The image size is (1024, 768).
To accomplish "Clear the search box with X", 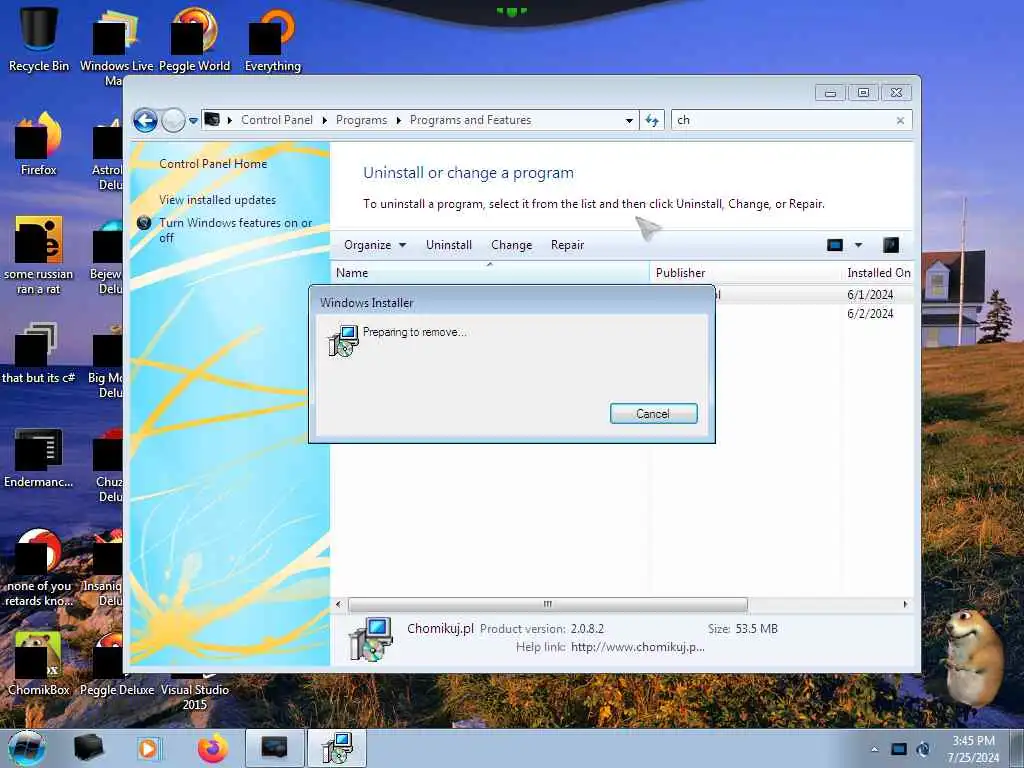I will click(x=901, y=120).
